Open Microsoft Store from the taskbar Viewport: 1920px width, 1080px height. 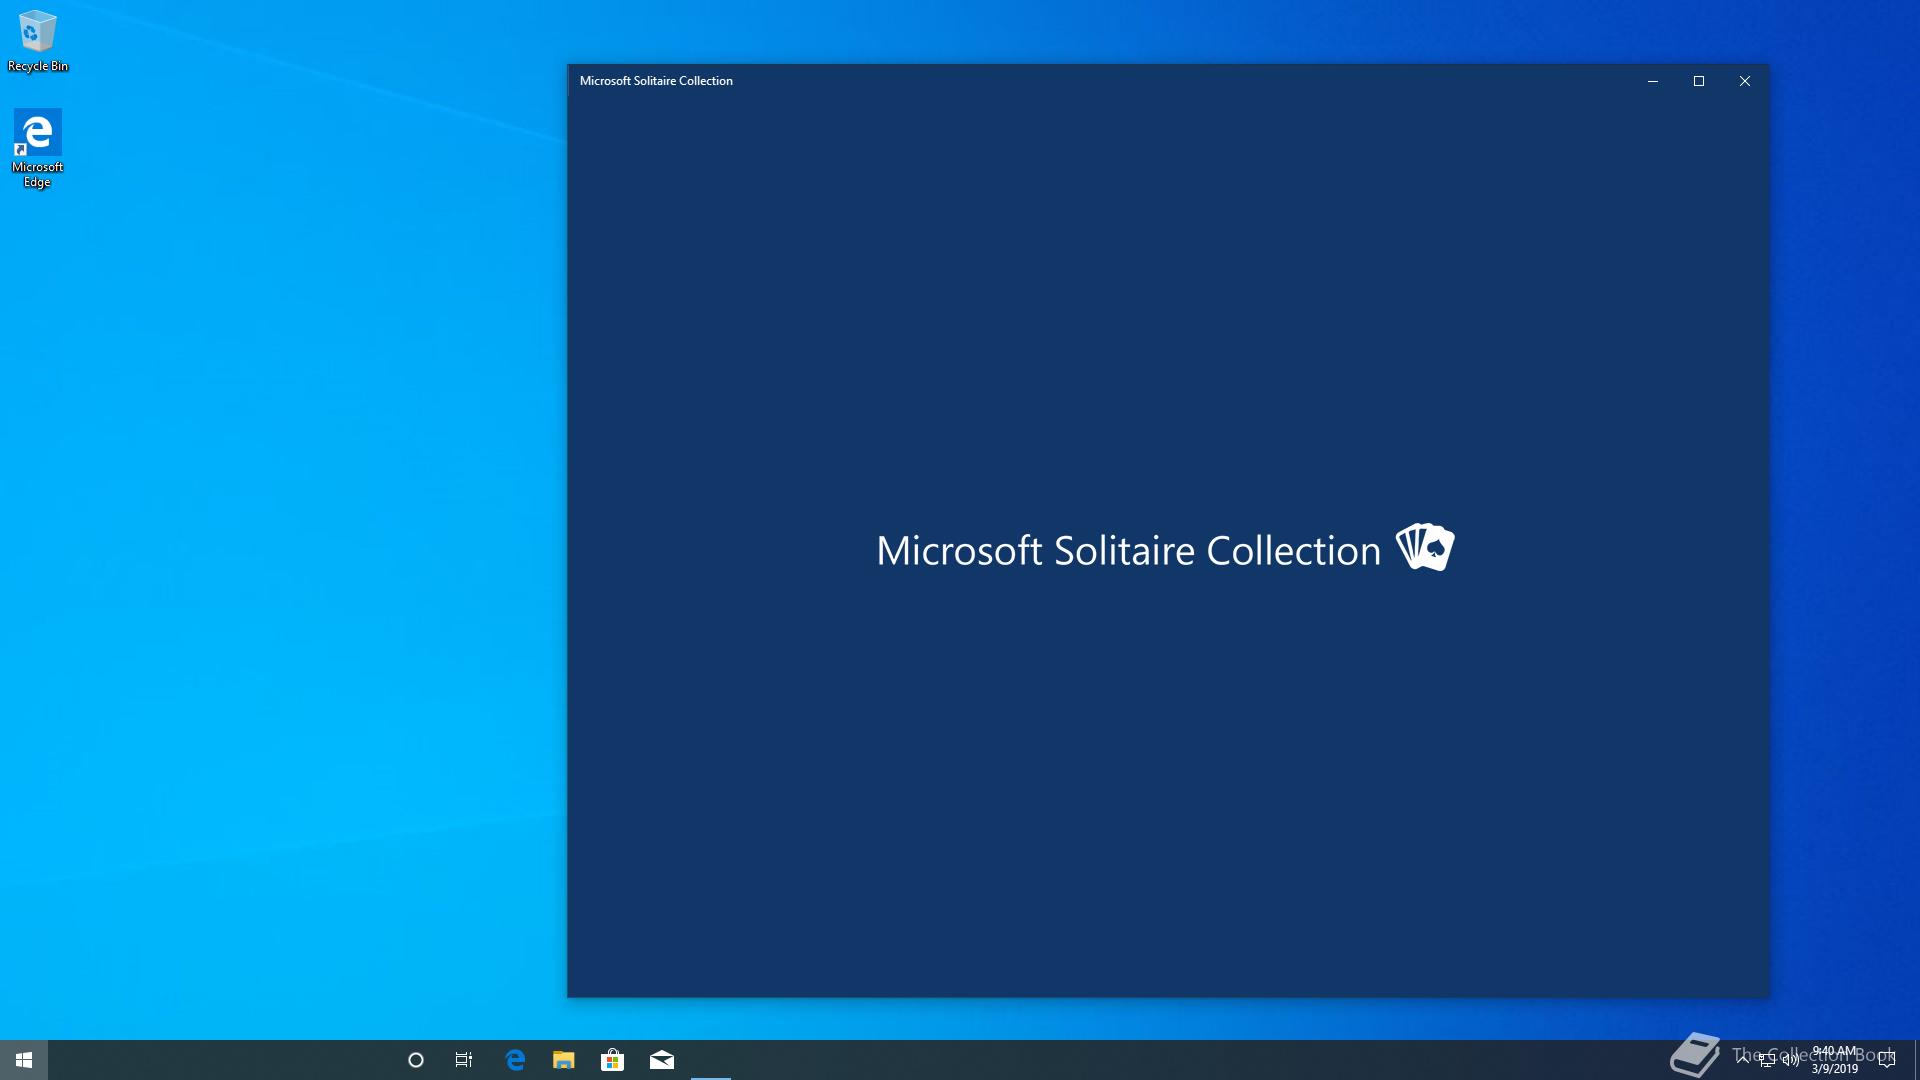(x=612, y=1060)
